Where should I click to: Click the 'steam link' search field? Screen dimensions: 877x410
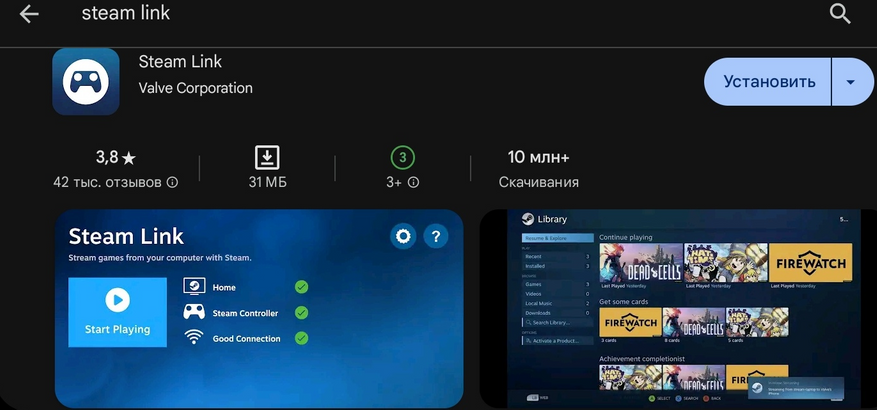(x=125, y=13)
